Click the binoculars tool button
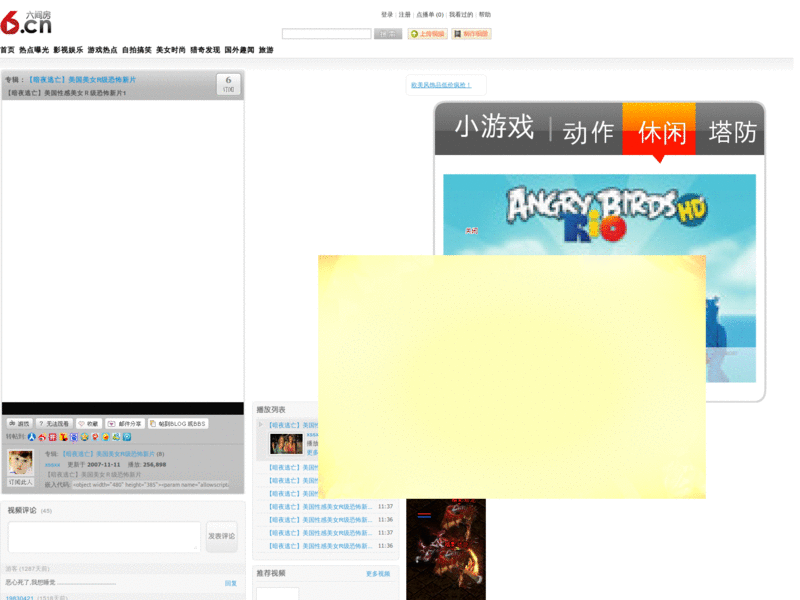The image size is (800, 600). (20, 424)
